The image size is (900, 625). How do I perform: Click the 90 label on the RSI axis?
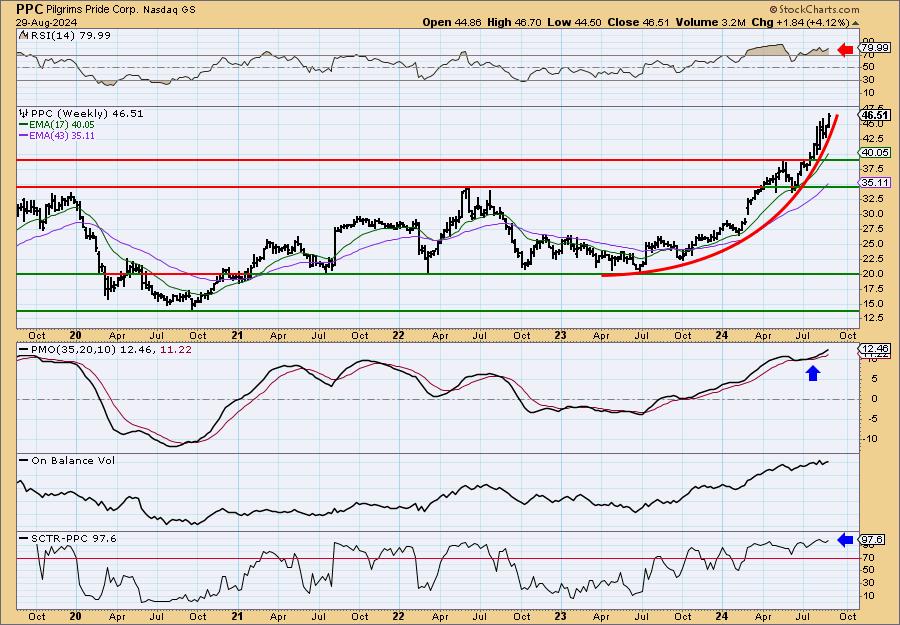point(869,41)
